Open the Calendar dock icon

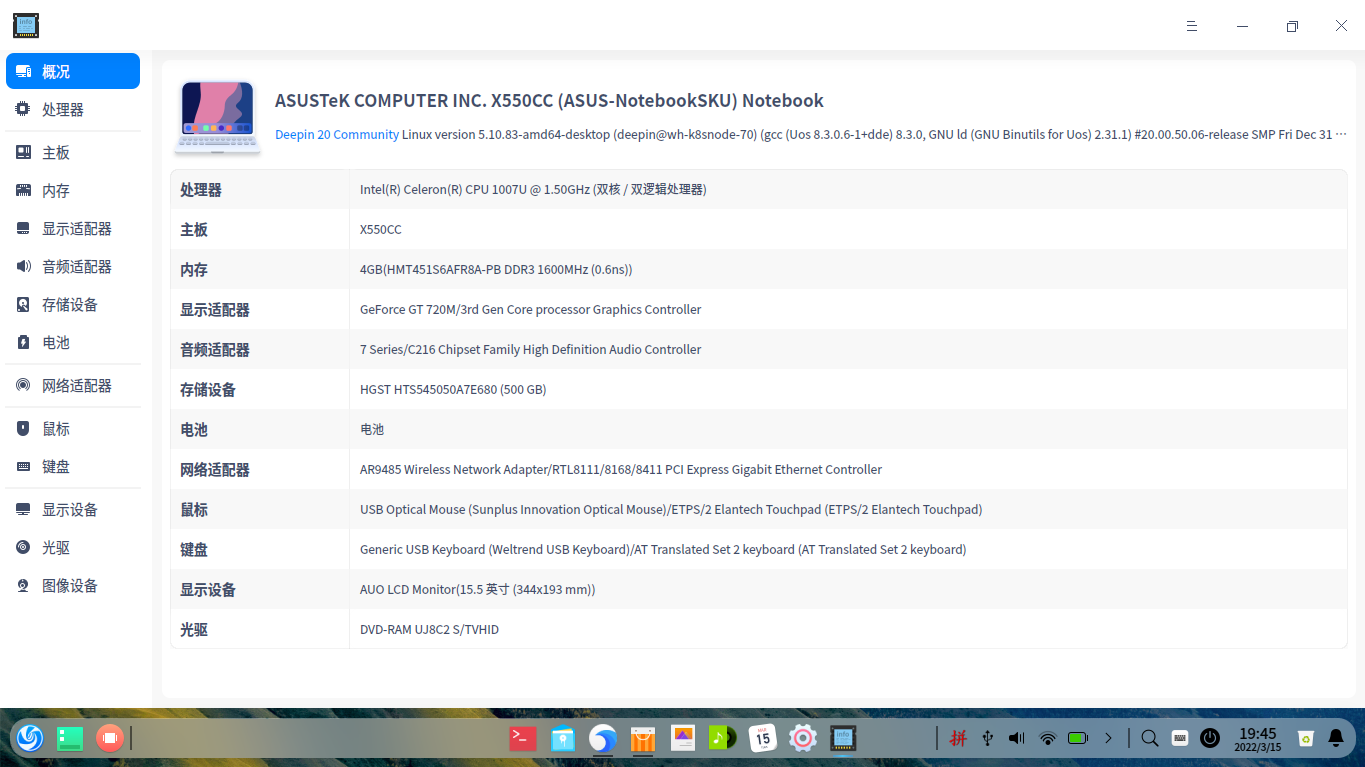[x=763, y=738]
